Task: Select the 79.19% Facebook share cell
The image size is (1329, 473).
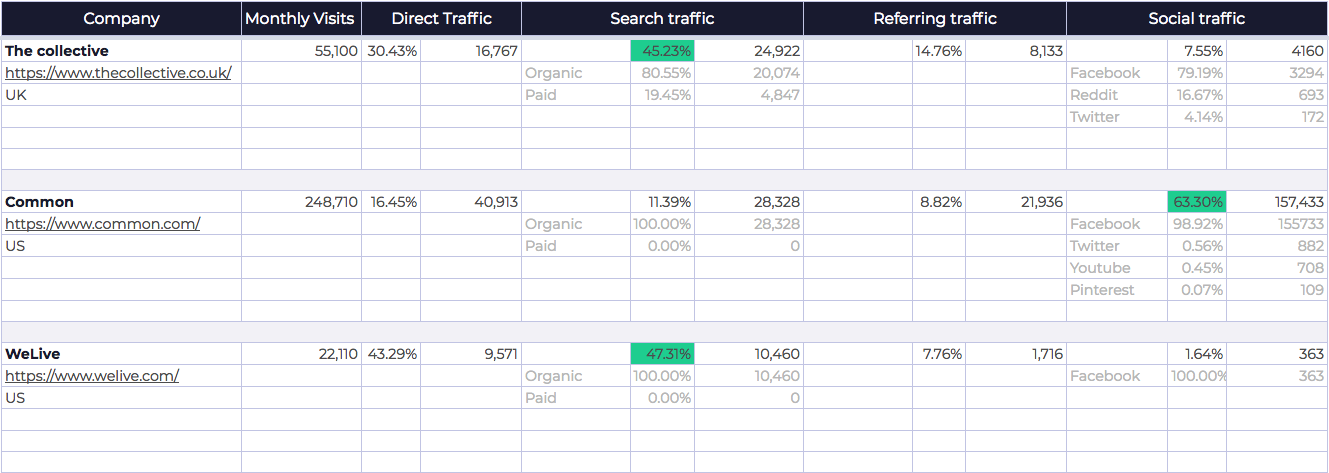Action: (x=1197, y=73)
